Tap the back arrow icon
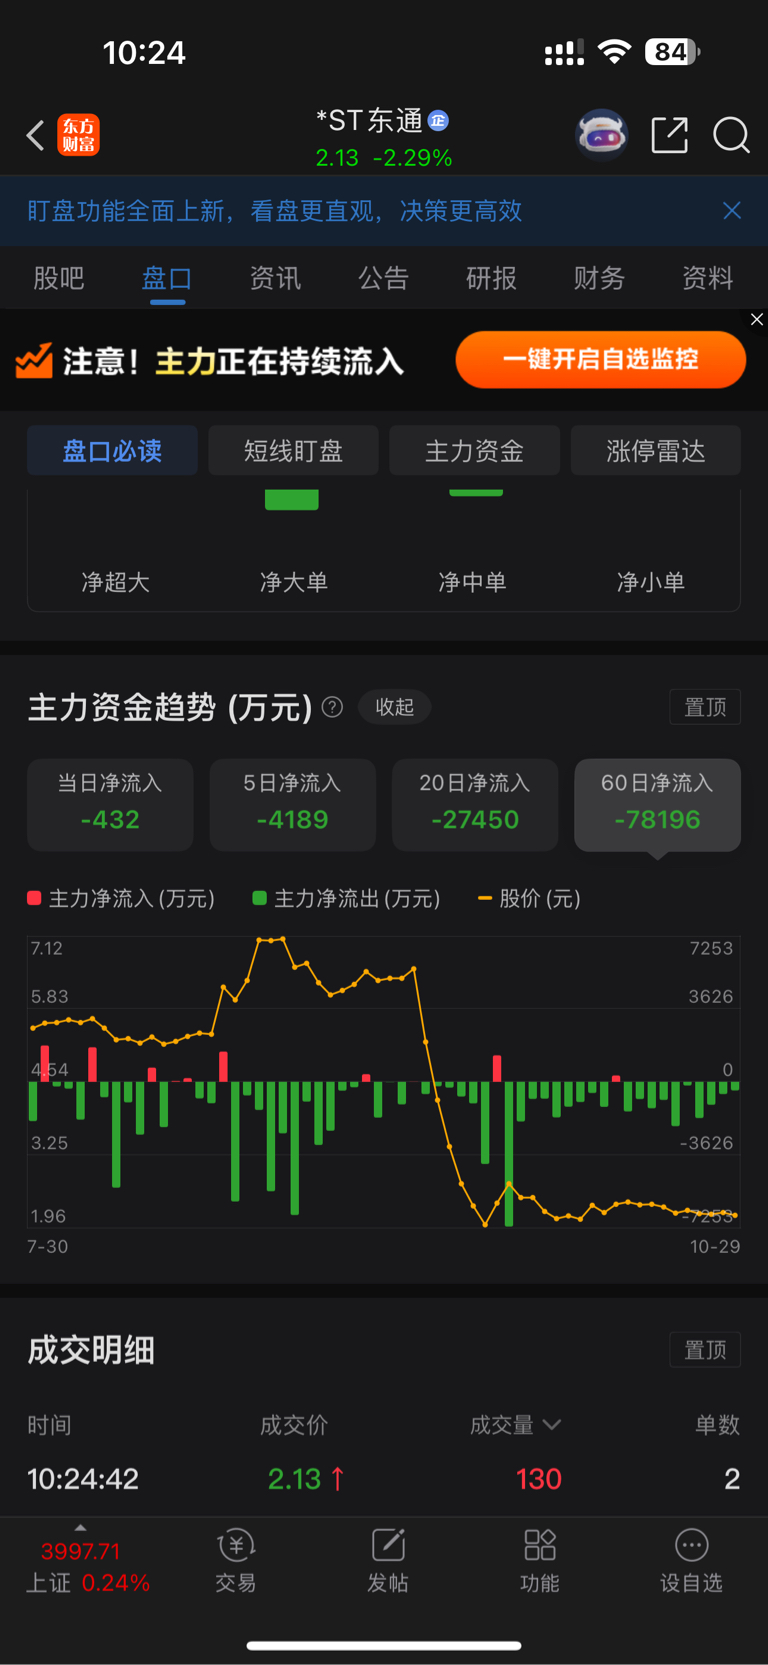This screenshot has height=1665, width=768. (36, 135)
